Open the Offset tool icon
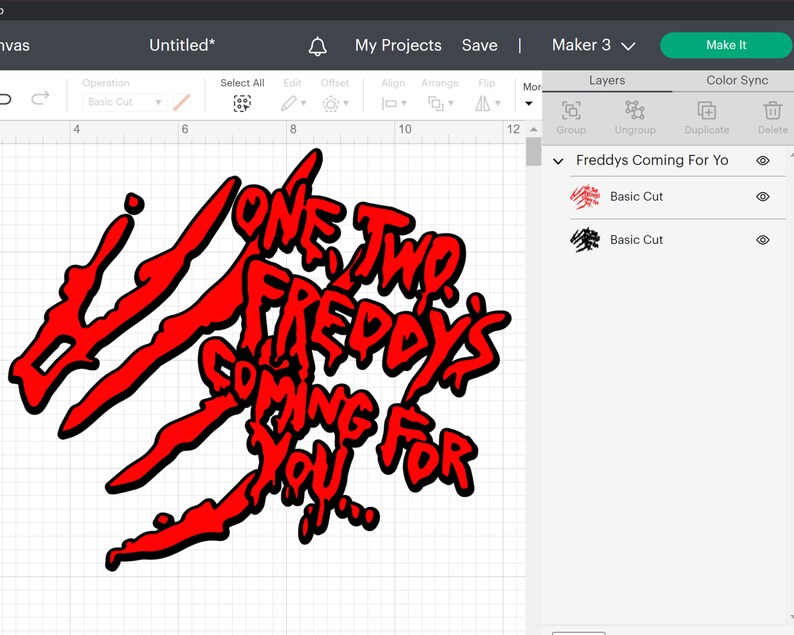Screen dimensions: 794x635 coord(331,104)
